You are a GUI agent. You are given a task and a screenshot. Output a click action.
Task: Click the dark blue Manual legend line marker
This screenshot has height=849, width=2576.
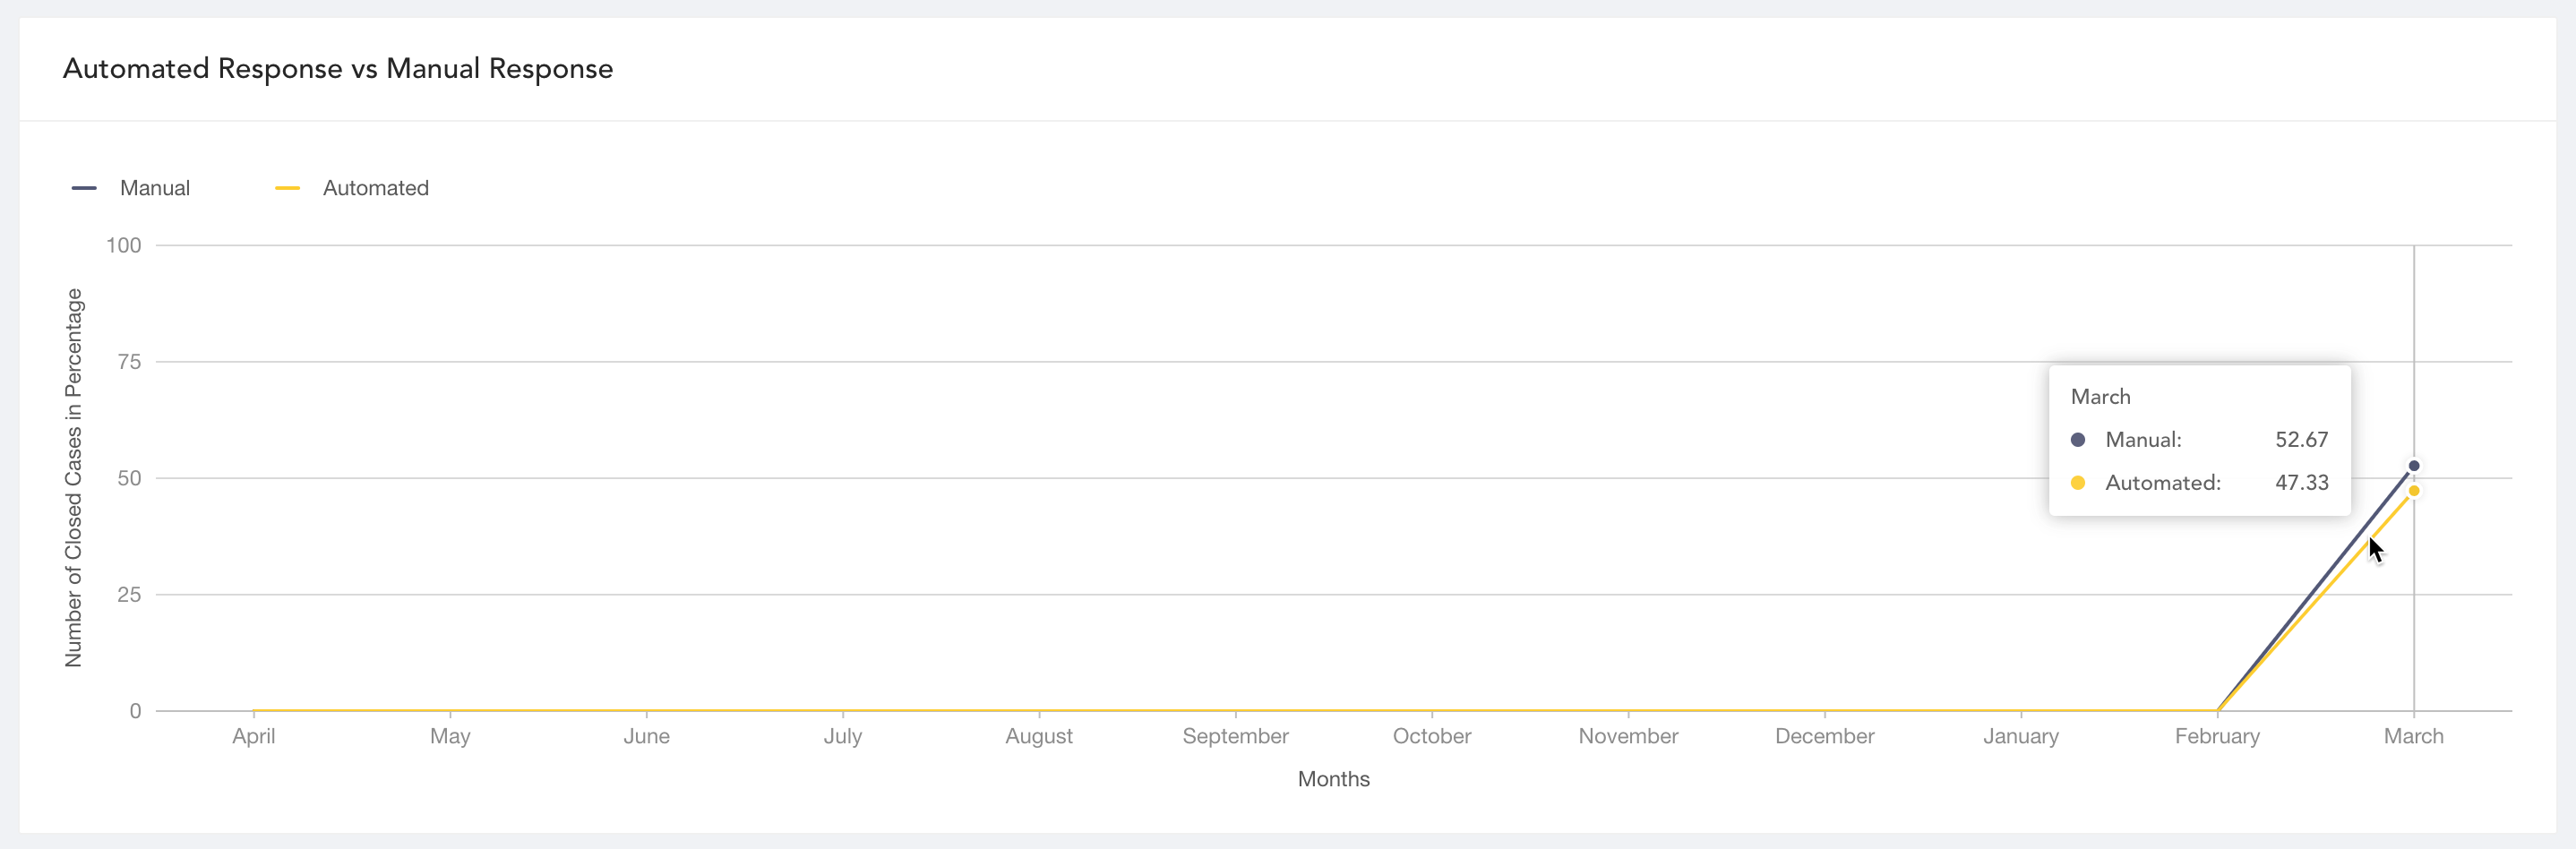pos(84,188)
